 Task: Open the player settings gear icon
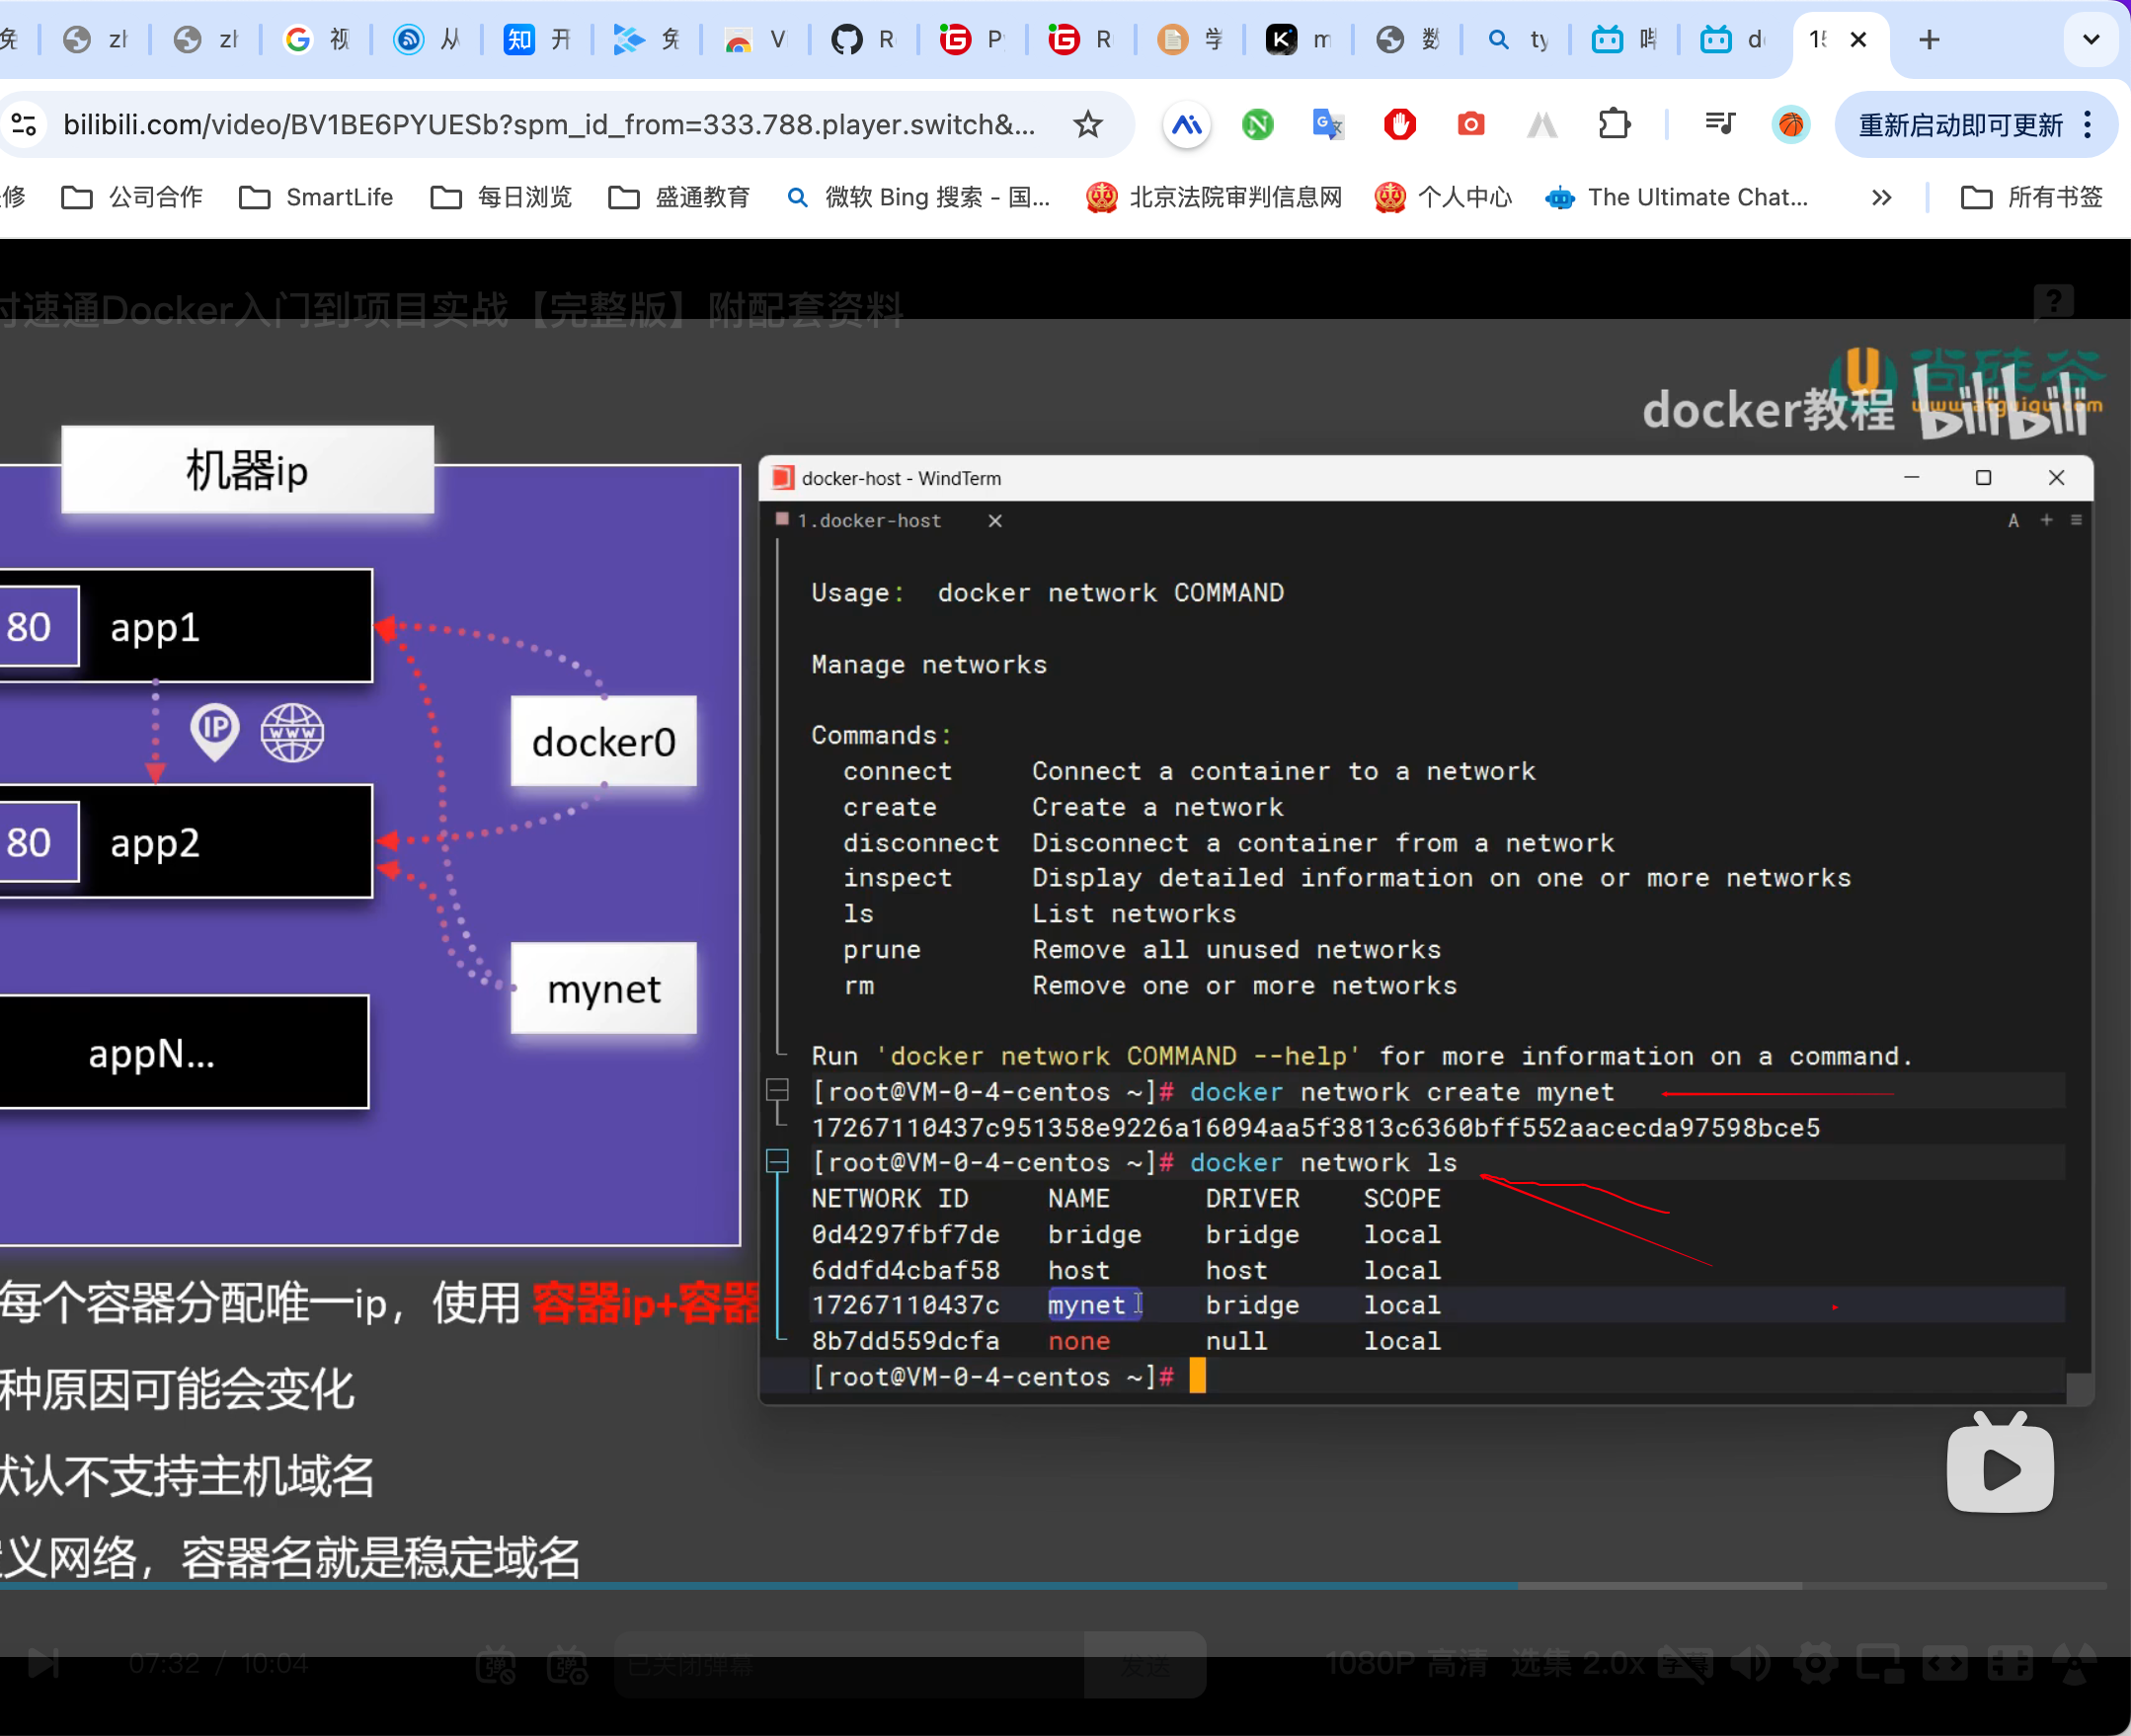coord(1815,1664)
